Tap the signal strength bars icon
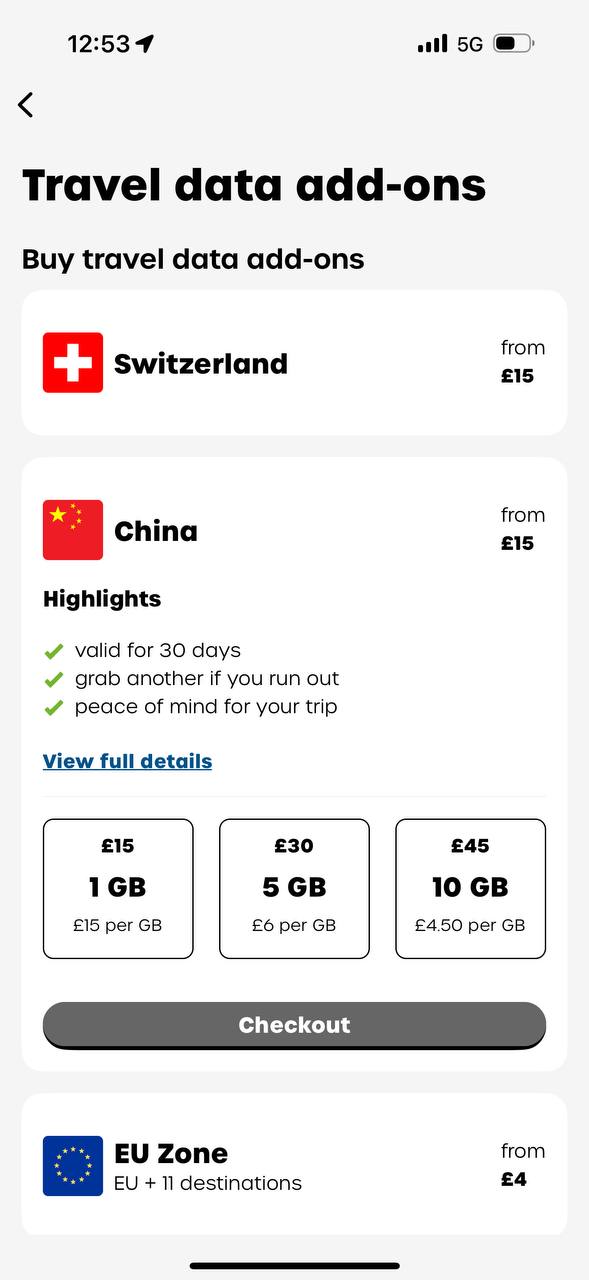 click(x=433, y=44)
